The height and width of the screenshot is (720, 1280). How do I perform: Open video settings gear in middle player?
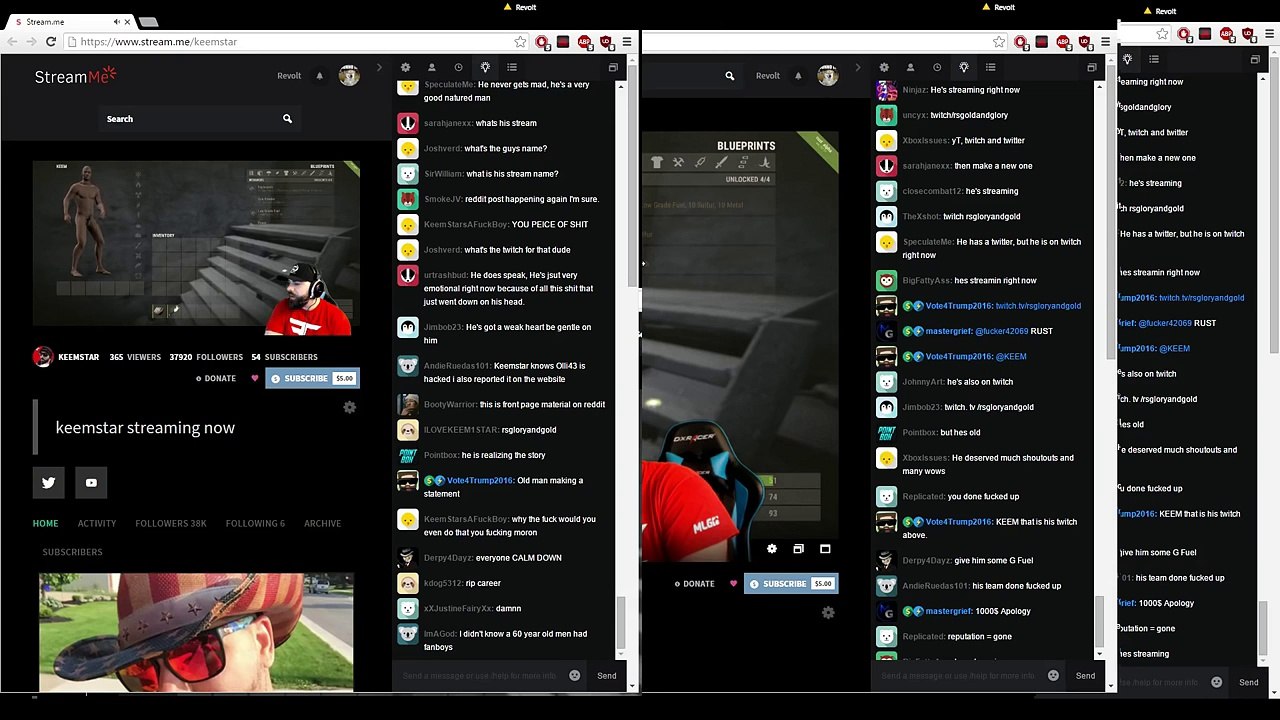coord(771,549)
